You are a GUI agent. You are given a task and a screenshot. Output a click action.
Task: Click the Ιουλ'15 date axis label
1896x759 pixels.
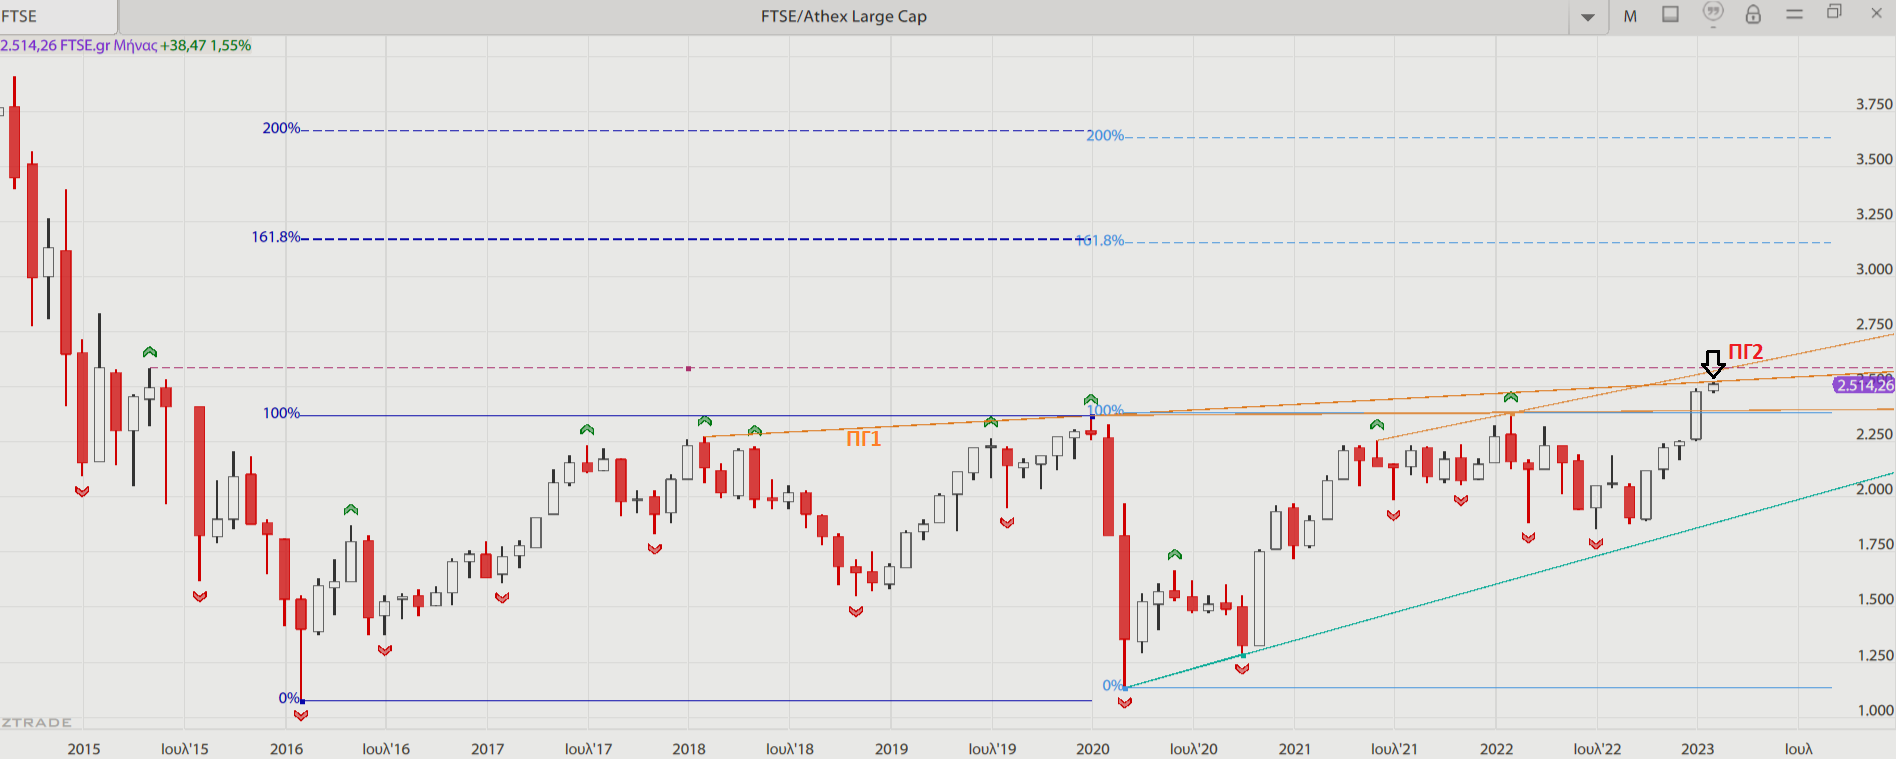point(185,748)
